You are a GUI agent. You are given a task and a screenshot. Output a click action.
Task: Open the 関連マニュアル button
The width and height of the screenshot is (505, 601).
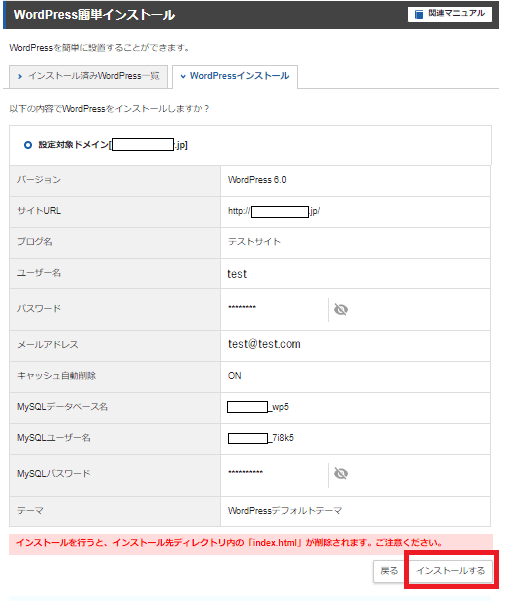pos(449,14)
